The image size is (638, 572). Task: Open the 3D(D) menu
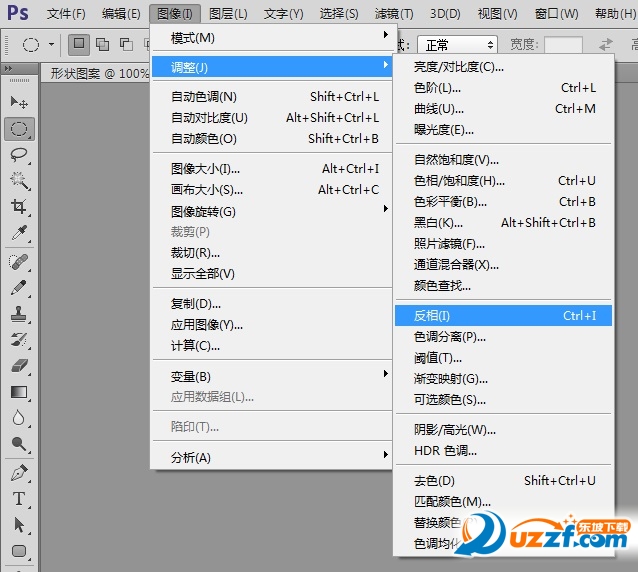(x=445, y=14)
